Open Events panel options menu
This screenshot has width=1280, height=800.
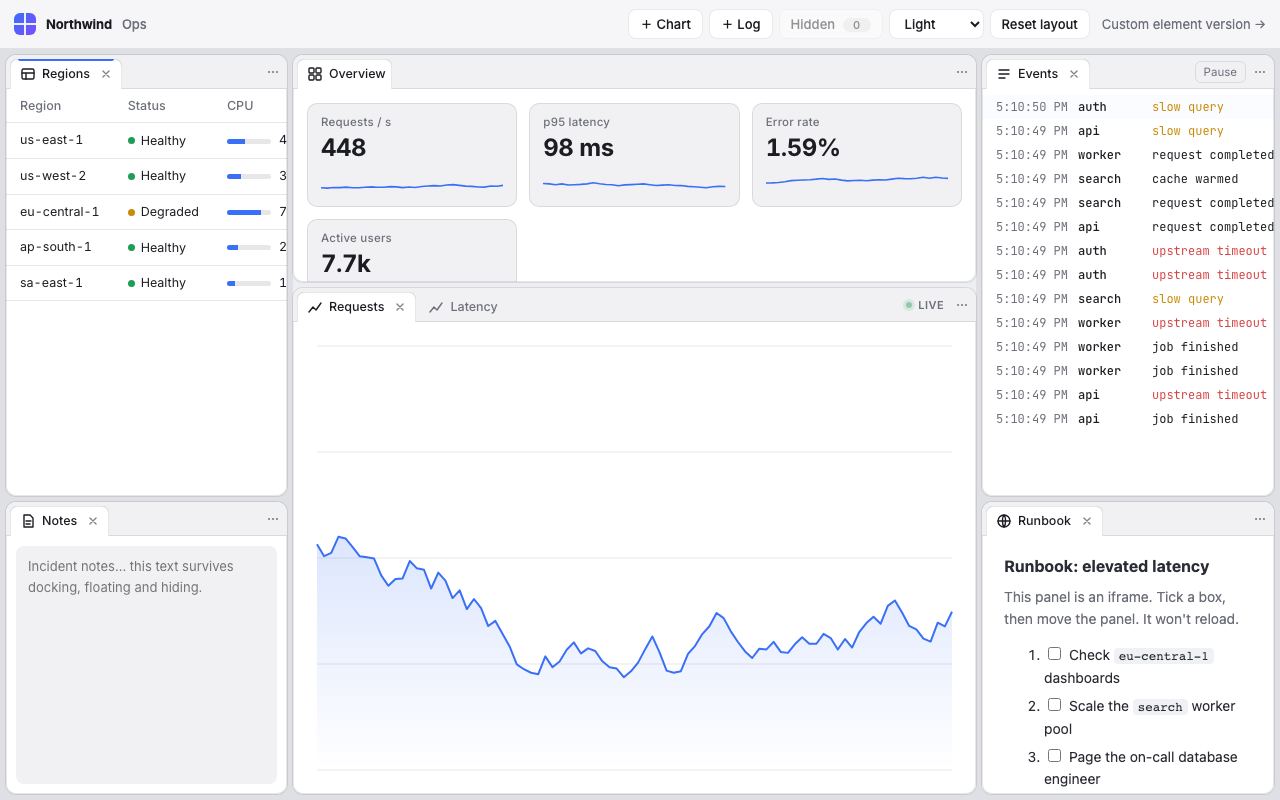(x=1260, y=72)
